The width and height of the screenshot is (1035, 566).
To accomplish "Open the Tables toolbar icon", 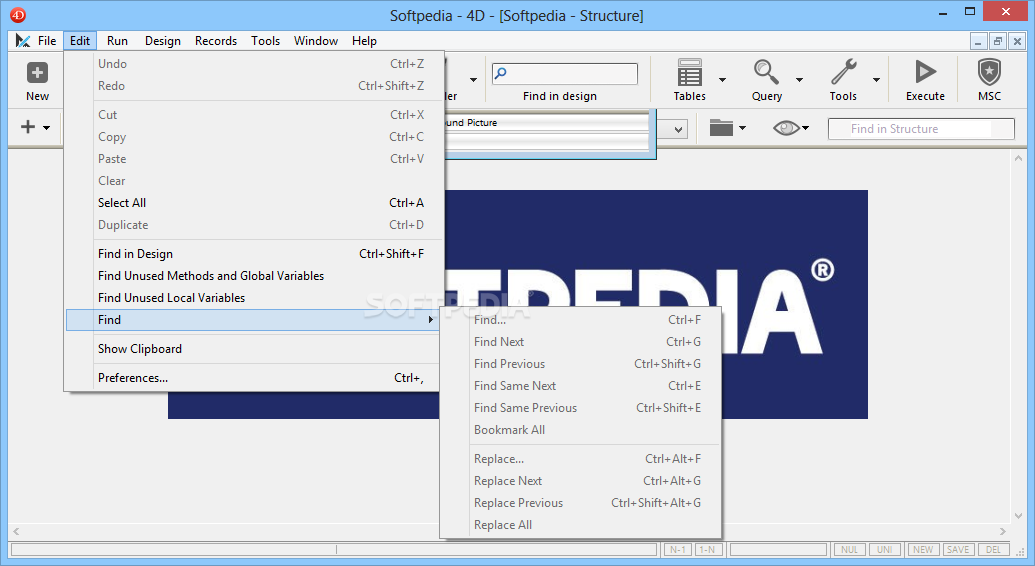I will click(689, 72).
